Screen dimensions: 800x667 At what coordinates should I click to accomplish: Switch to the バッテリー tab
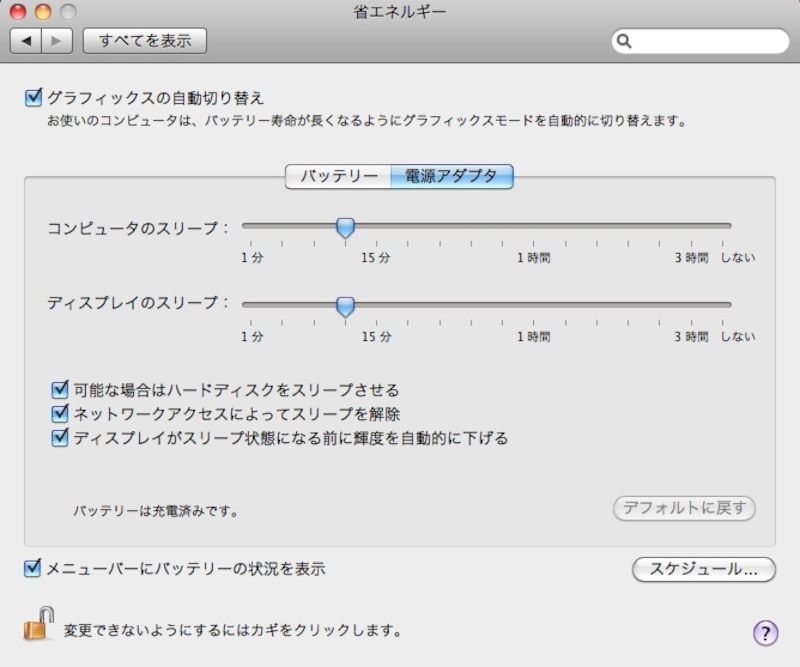339,177
